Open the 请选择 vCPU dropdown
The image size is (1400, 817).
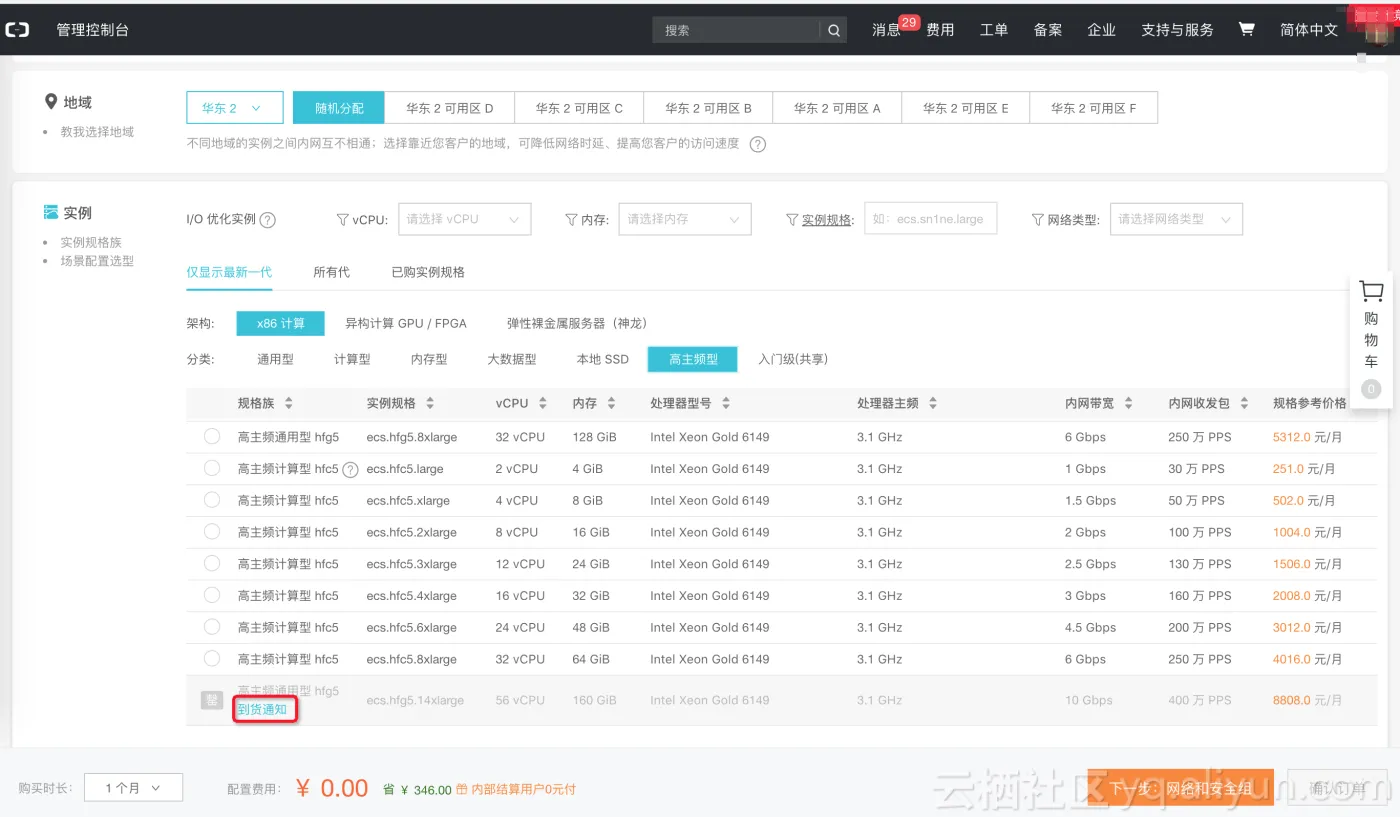(x=464, y=219)
